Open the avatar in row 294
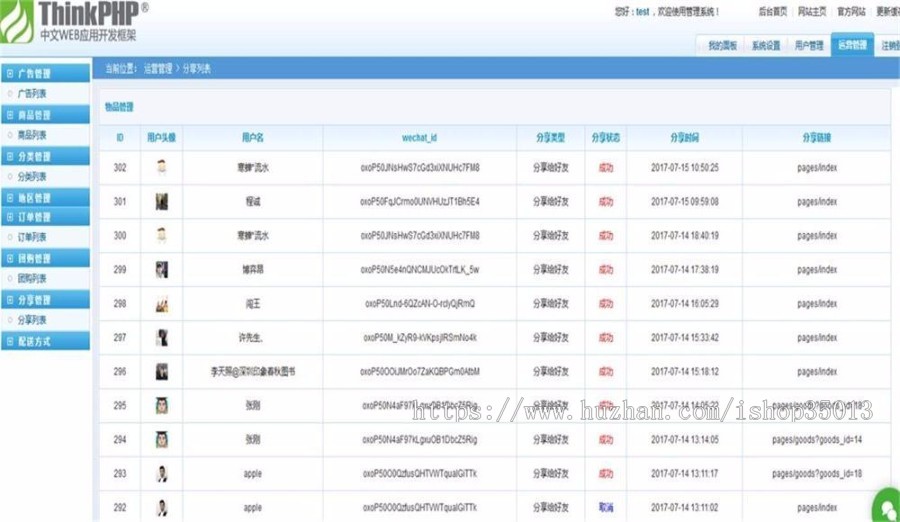Screen dimensions: 900x522 click(162, 439)
